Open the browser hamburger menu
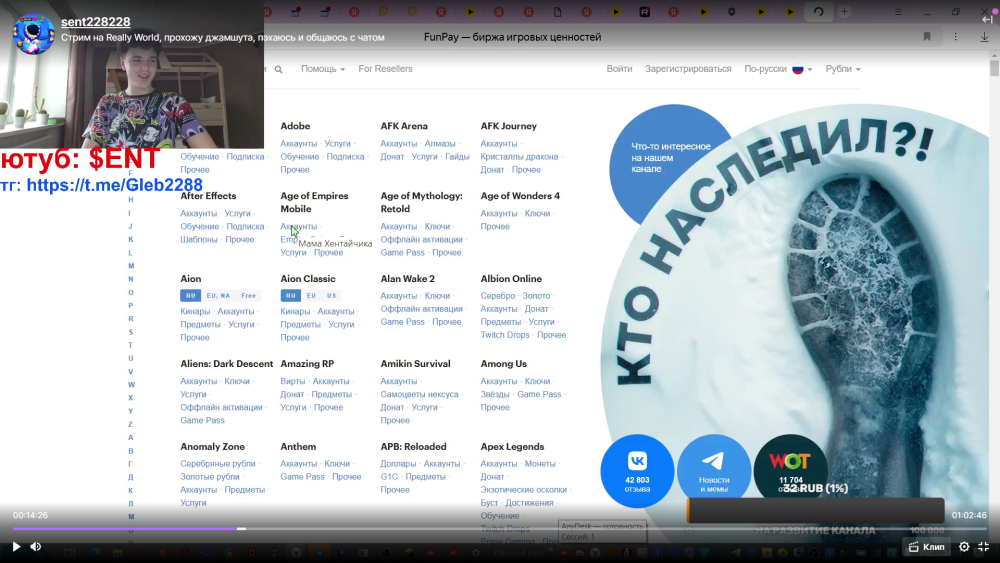 click(x=898, y=11)
